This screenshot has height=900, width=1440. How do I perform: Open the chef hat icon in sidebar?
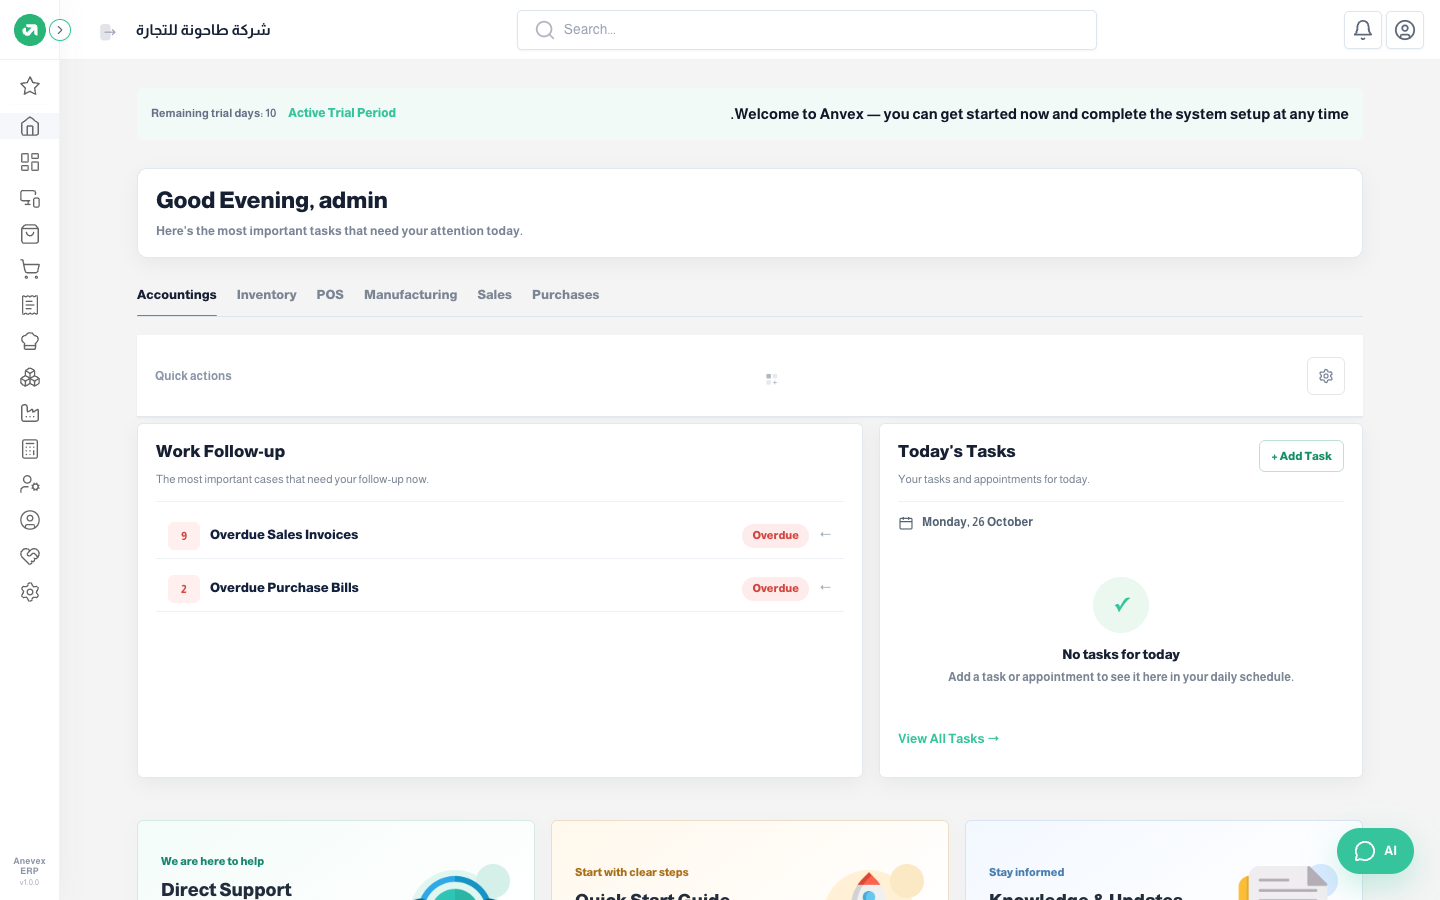[x=30, y=341]
